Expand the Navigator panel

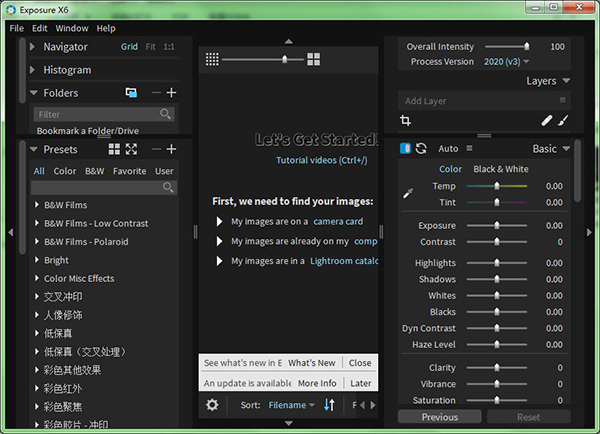pyautogui.click(x=33, y=47)
